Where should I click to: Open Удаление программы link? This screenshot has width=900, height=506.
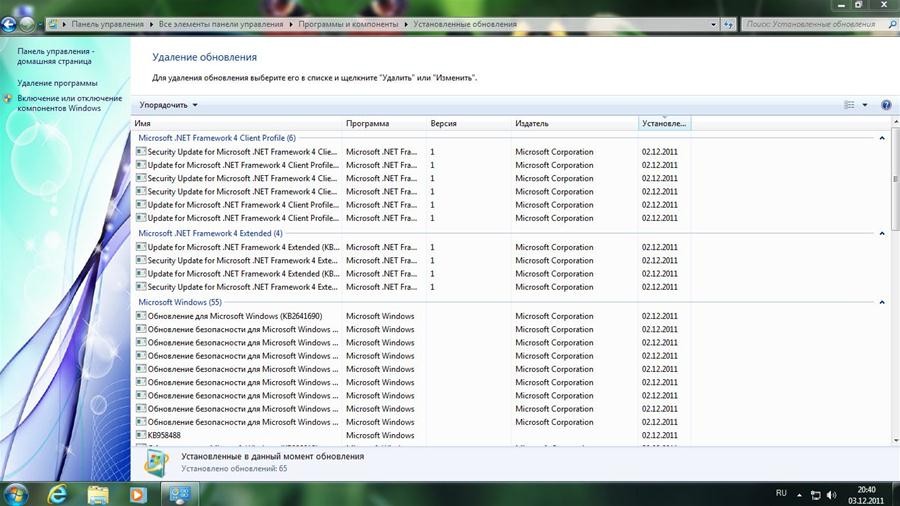57,83
